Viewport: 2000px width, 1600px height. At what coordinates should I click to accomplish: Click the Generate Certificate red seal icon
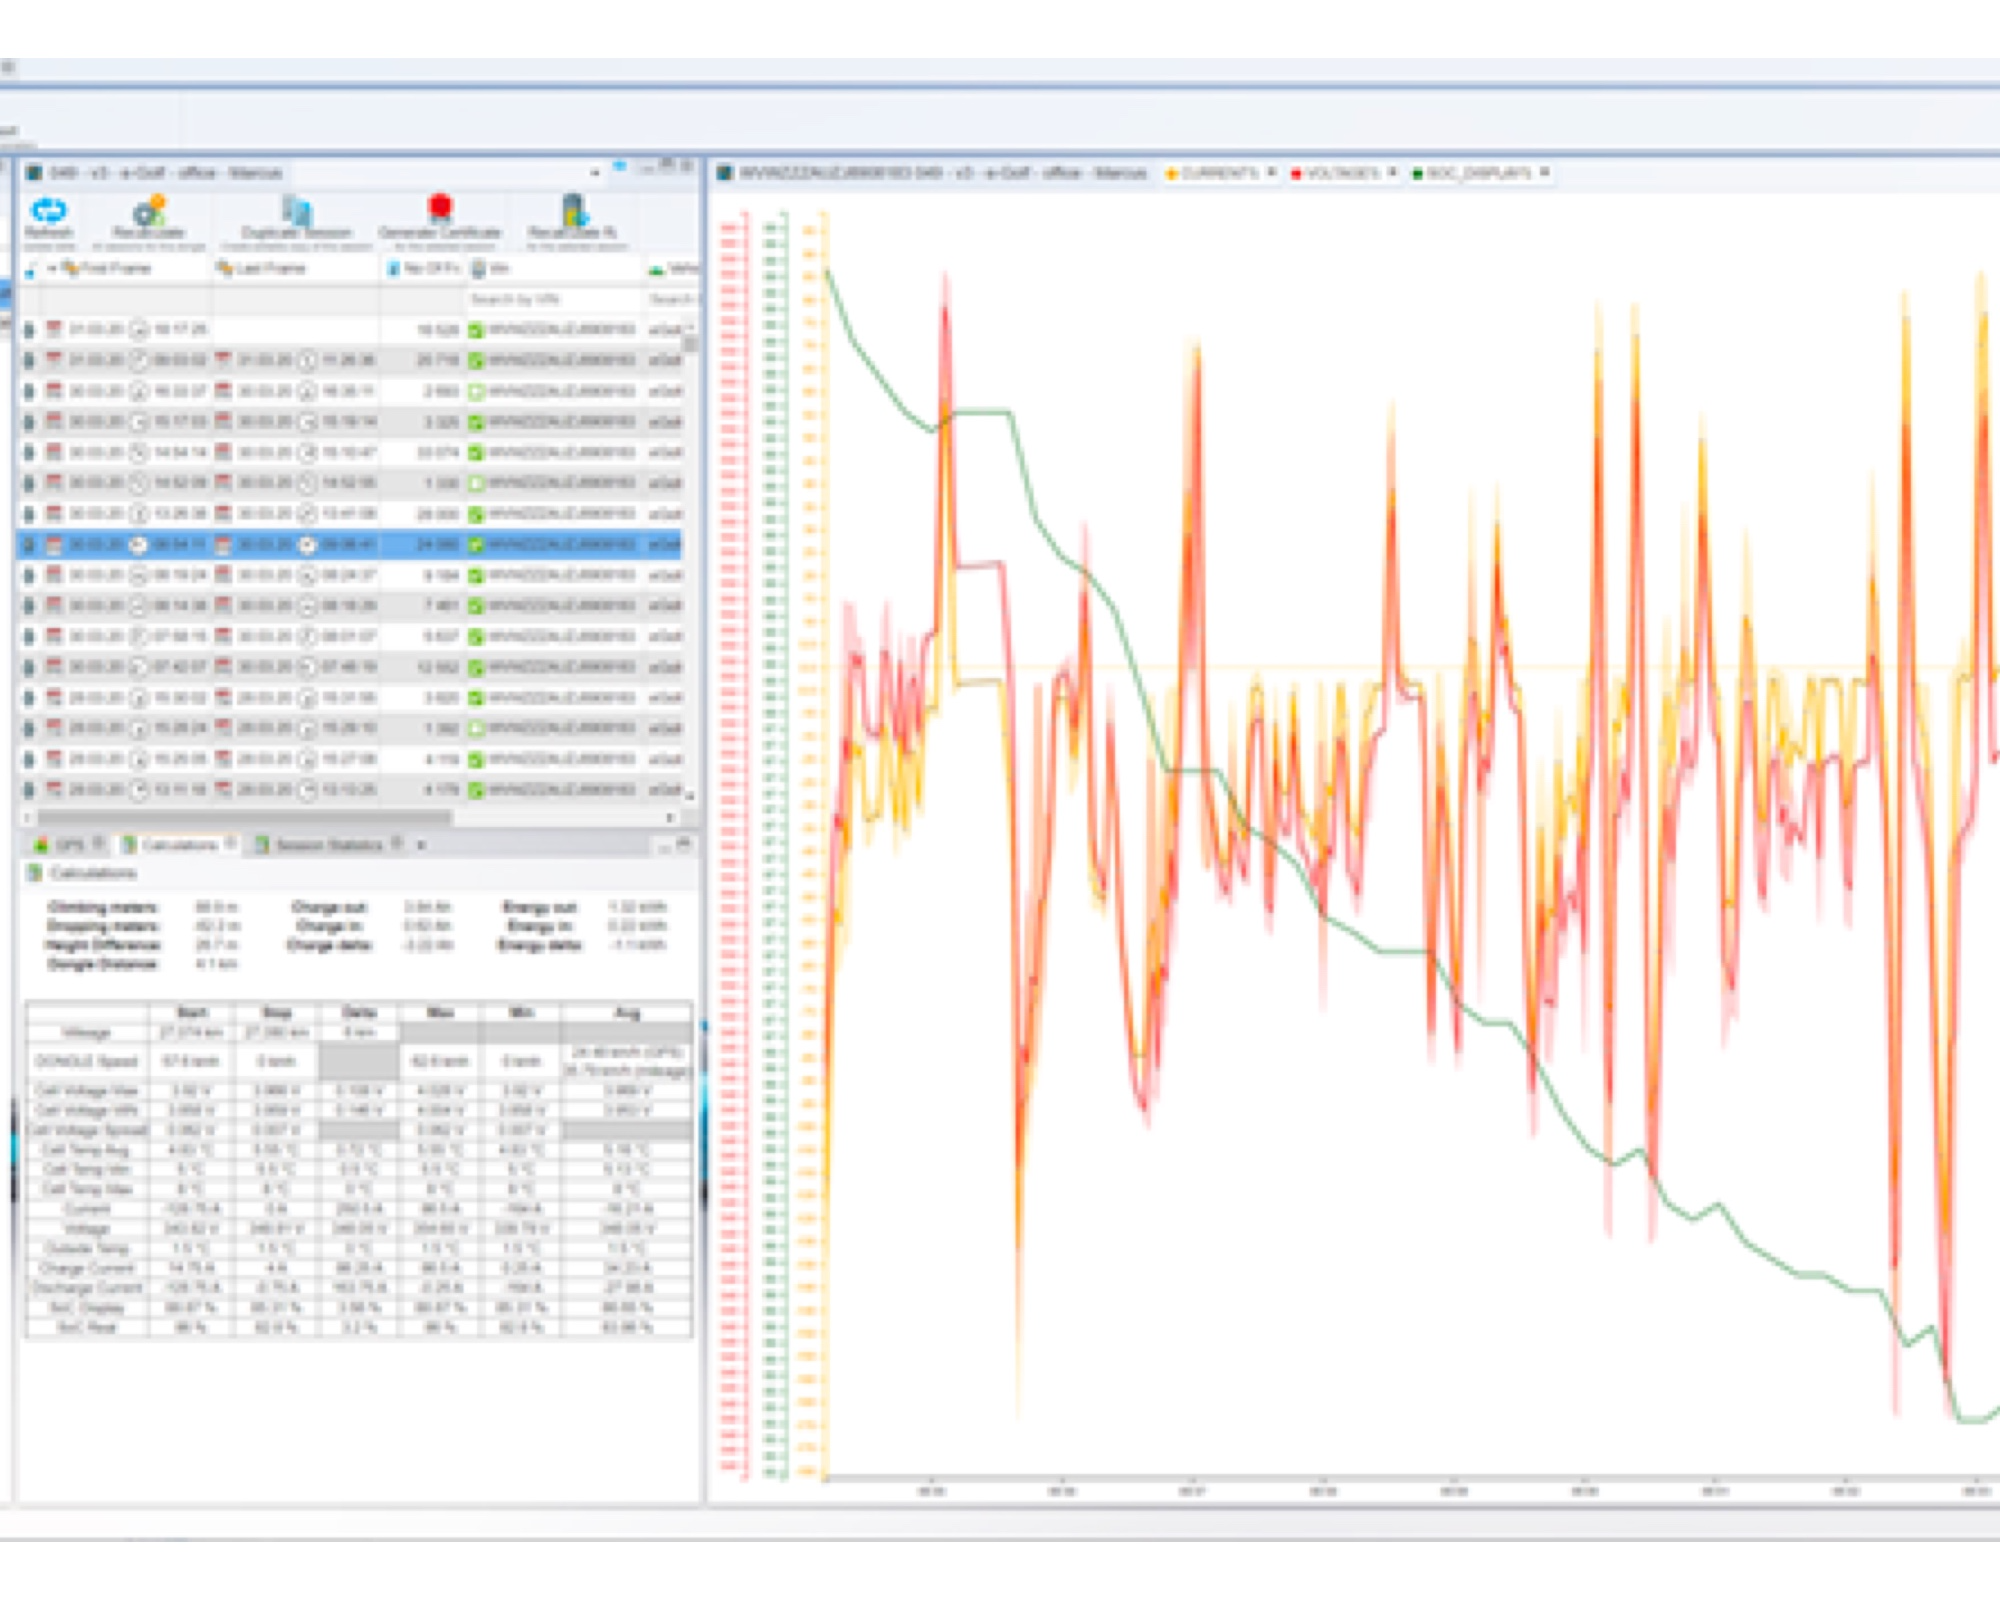click(x=440, y=208)
